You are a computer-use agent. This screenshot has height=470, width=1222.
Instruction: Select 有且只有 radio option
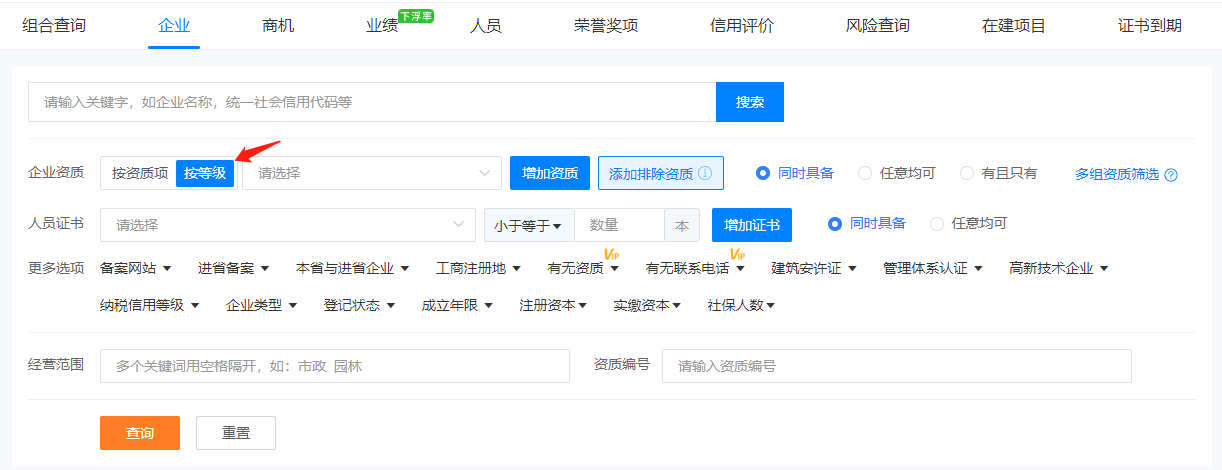click(x=967, y=173)
